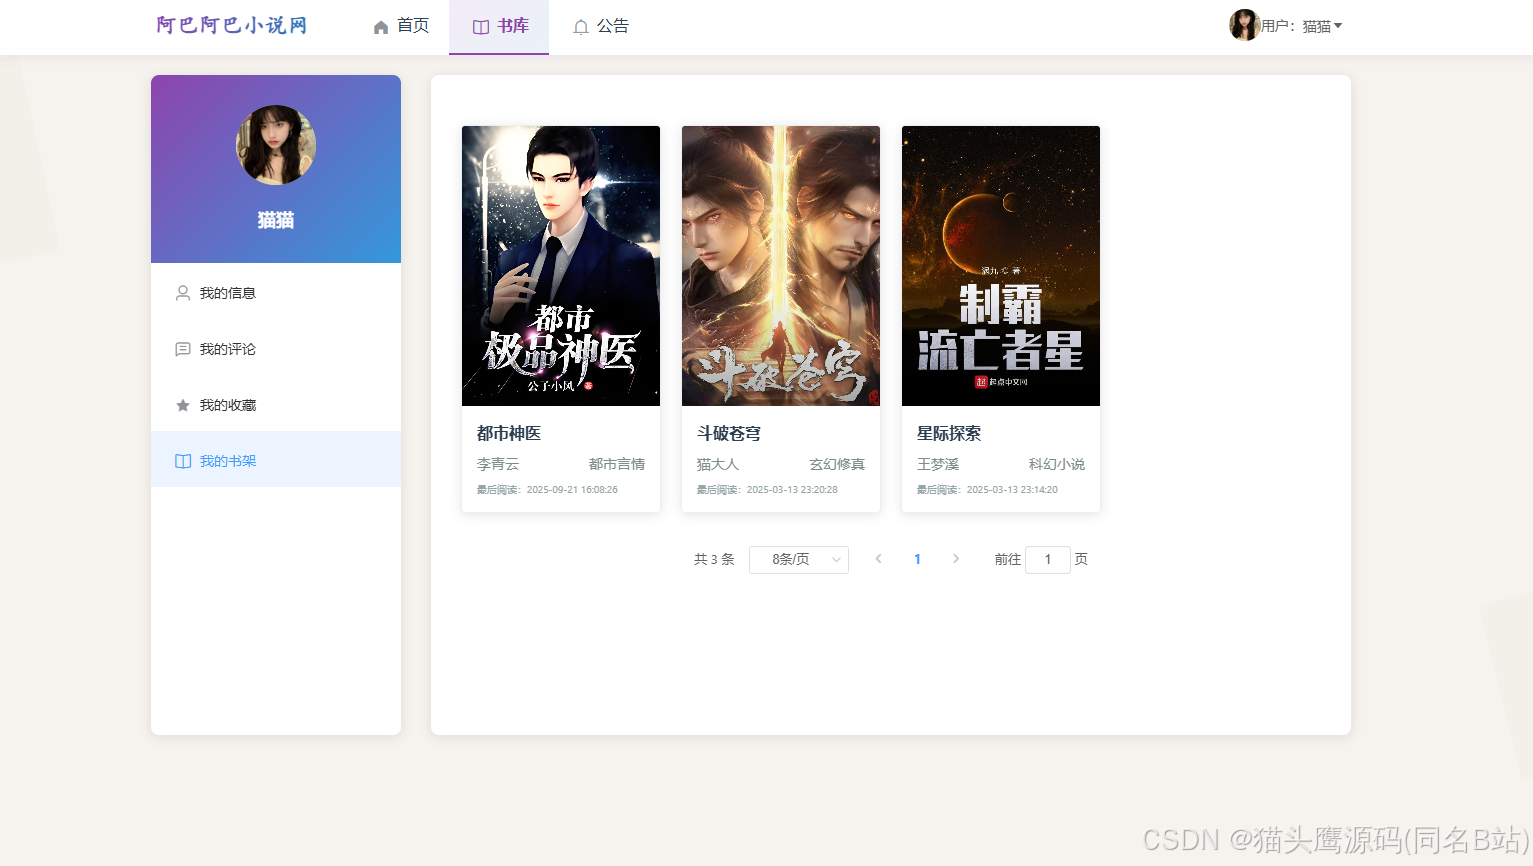Click the username 猫猫 in profile card
Viewport: 1533px width, 866px height.
point(276,220)
